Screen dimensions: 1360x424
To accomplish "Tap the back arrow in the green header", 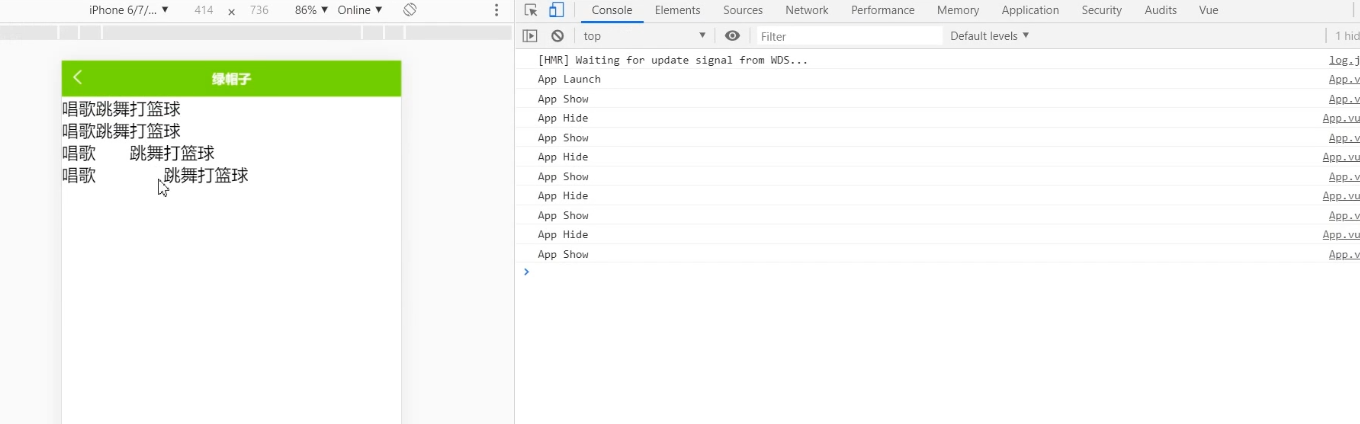I will (x=78, y=78).
